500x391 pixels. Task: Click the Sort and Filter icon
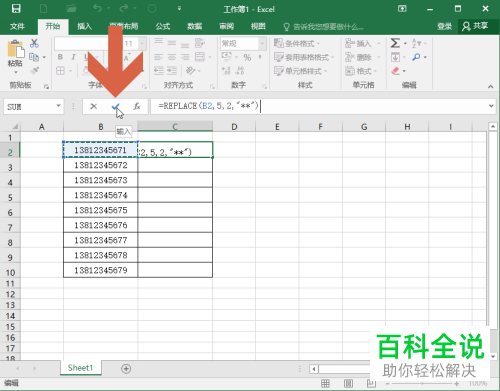pos(416,43)
